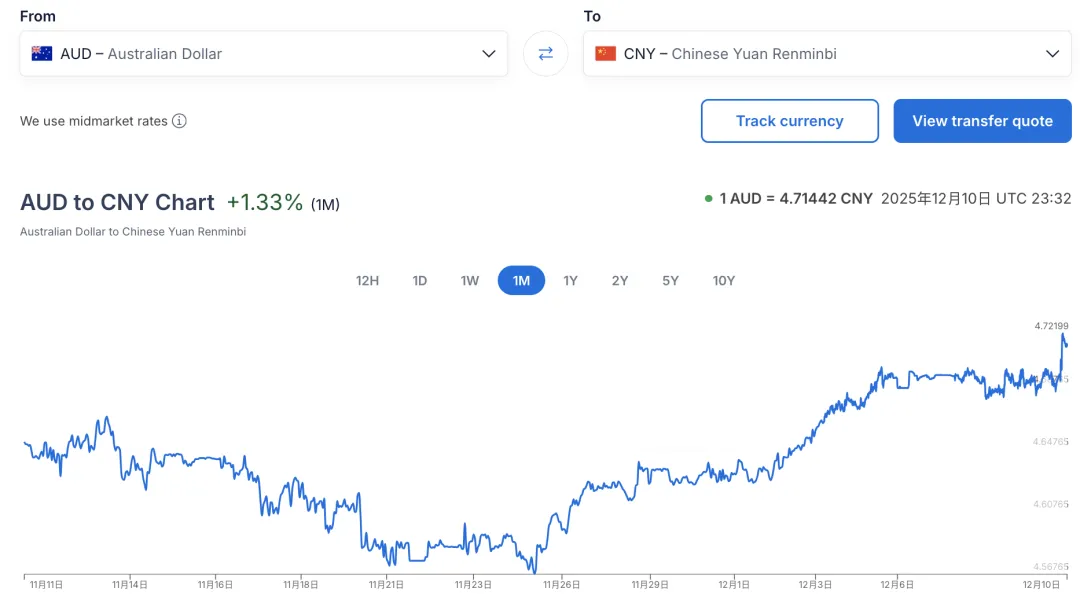Expand the From currency dropdown chevron
The height and width of the screenshot is (596, 1080).
pos(488,54)
